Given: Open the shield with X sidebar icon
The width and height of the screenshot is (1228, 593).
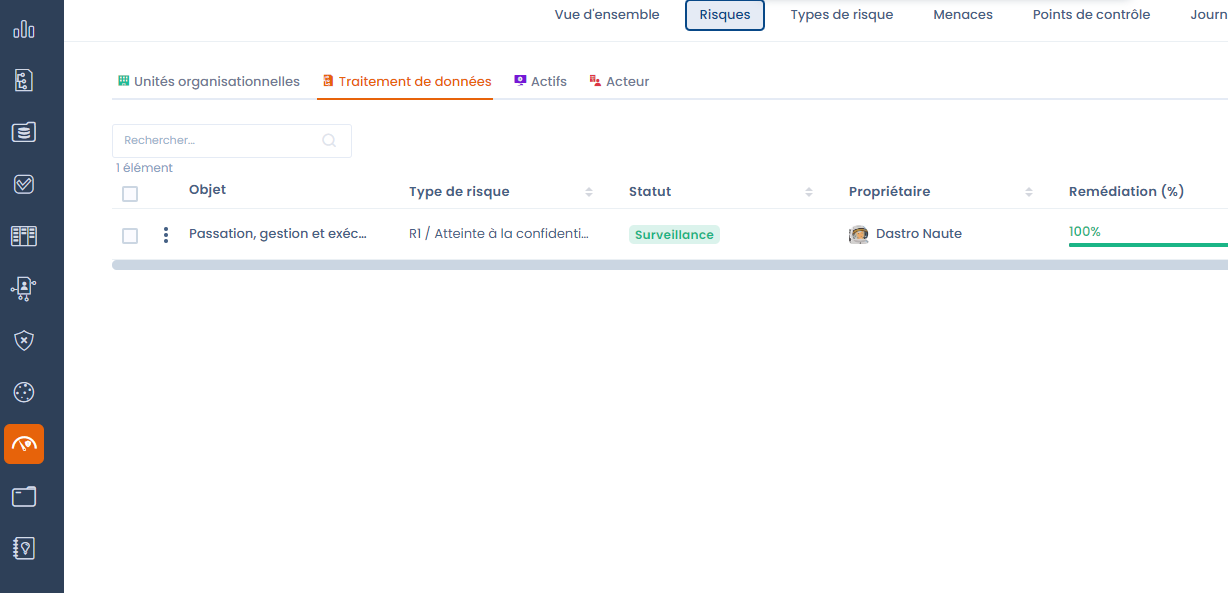Looking at the screenshot, I should point(24,340).
